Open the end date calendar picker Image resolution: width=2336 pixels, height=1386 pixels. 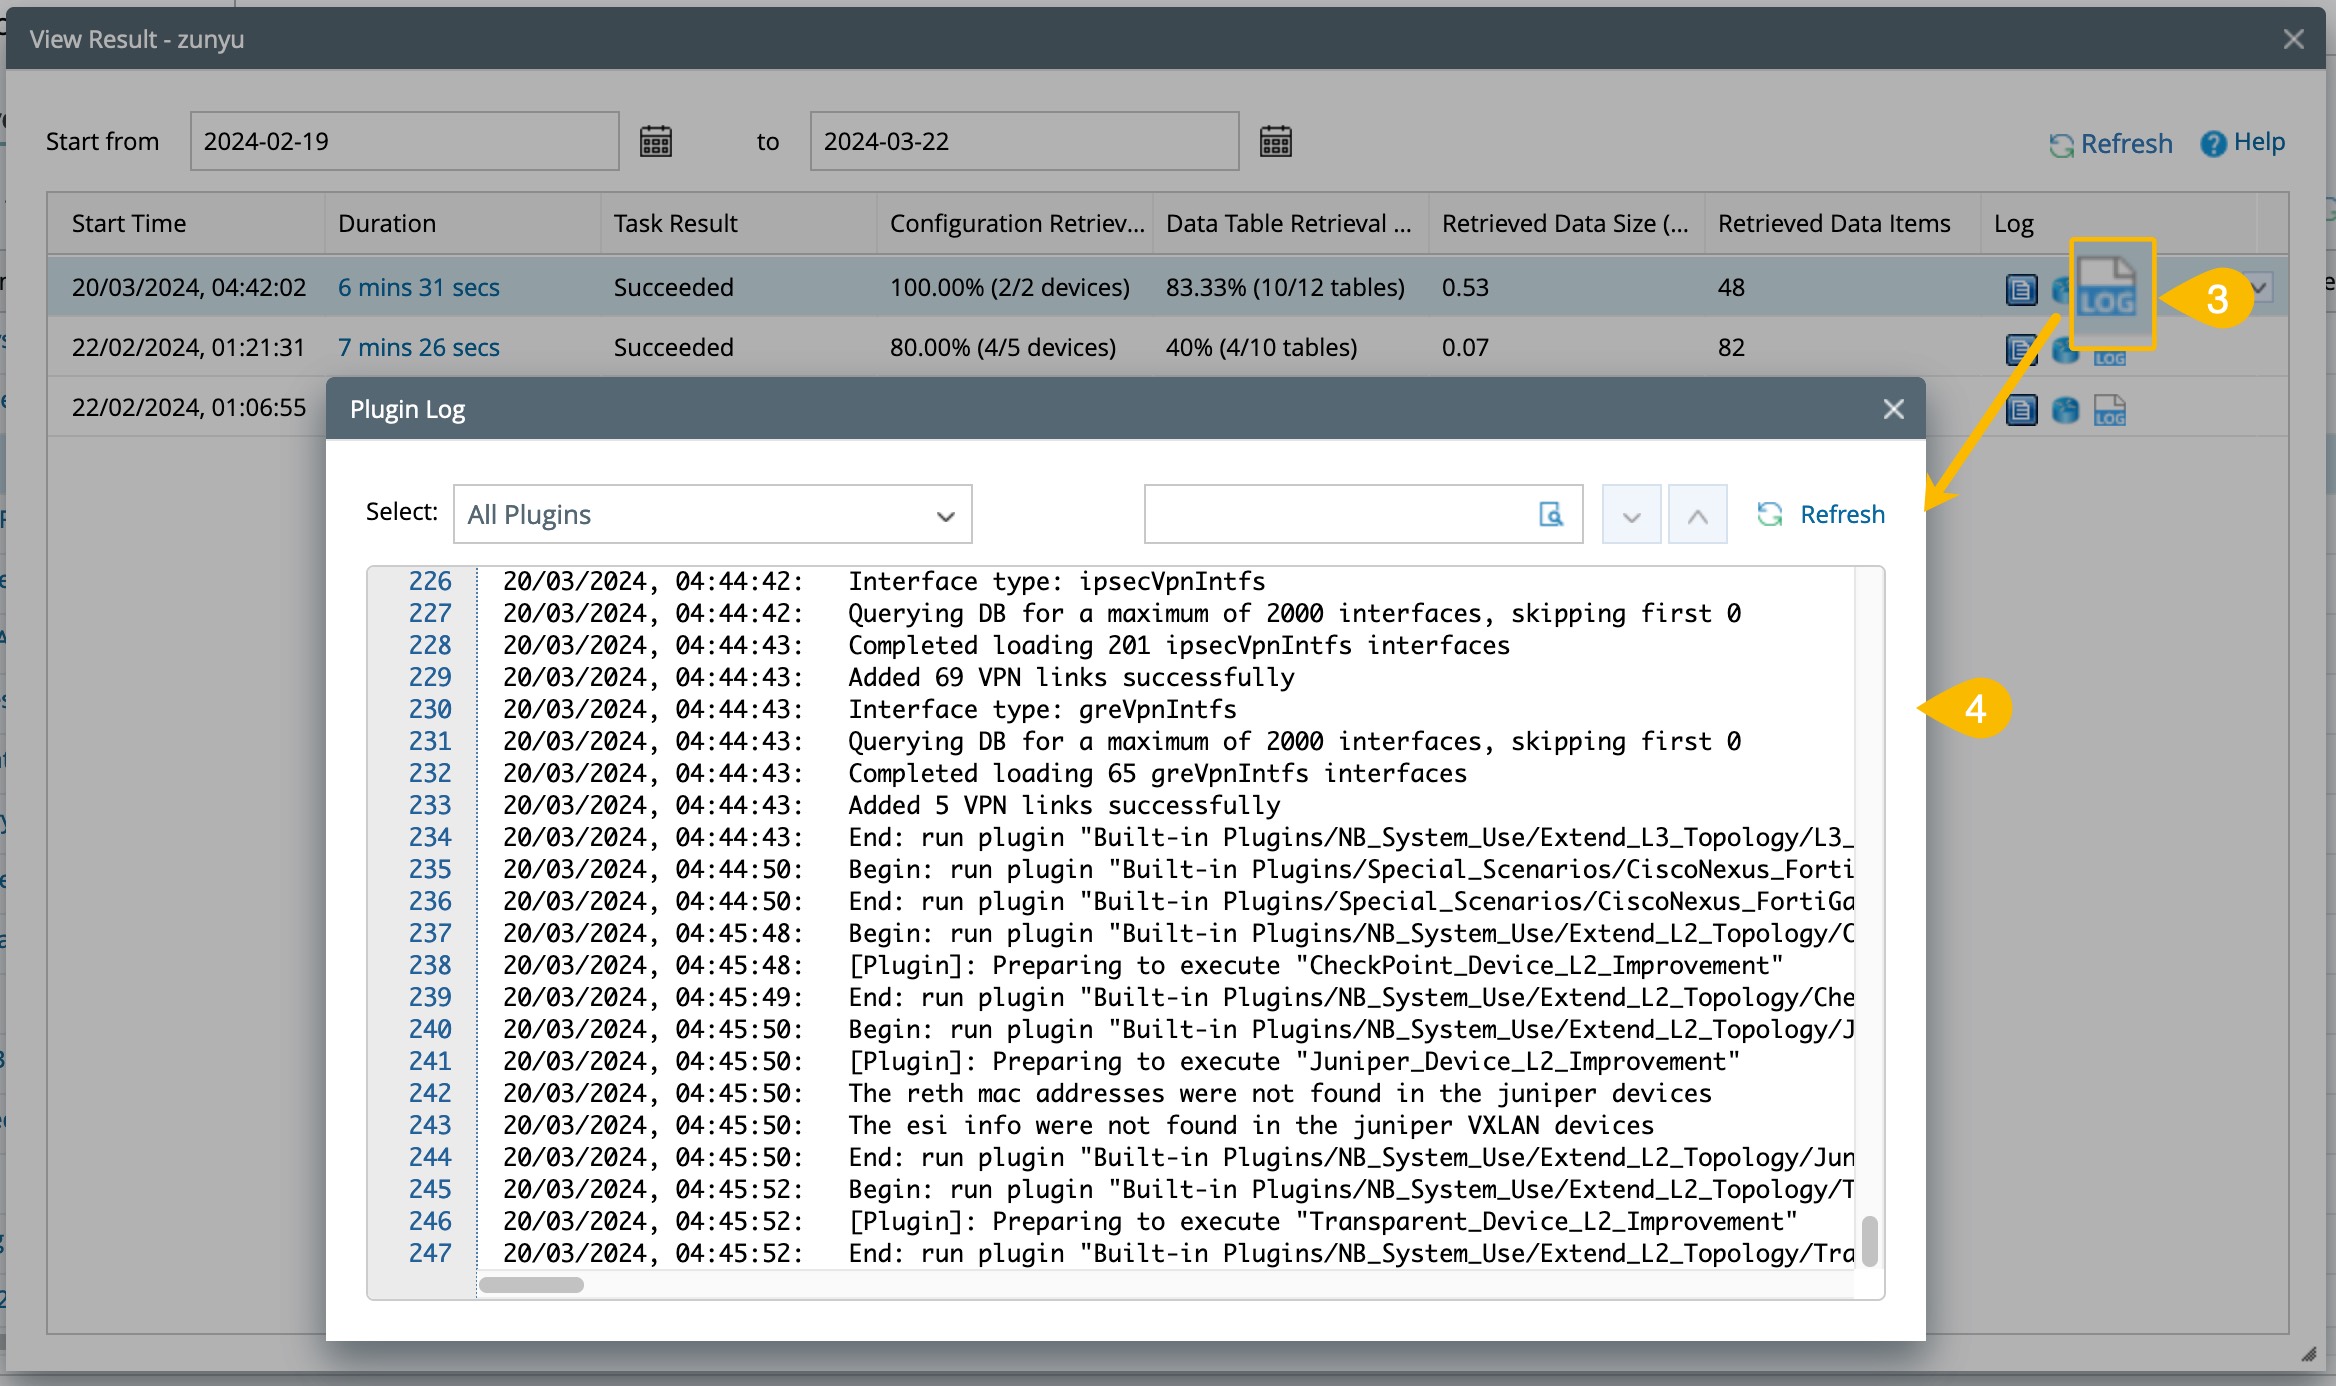(1275, 142)
